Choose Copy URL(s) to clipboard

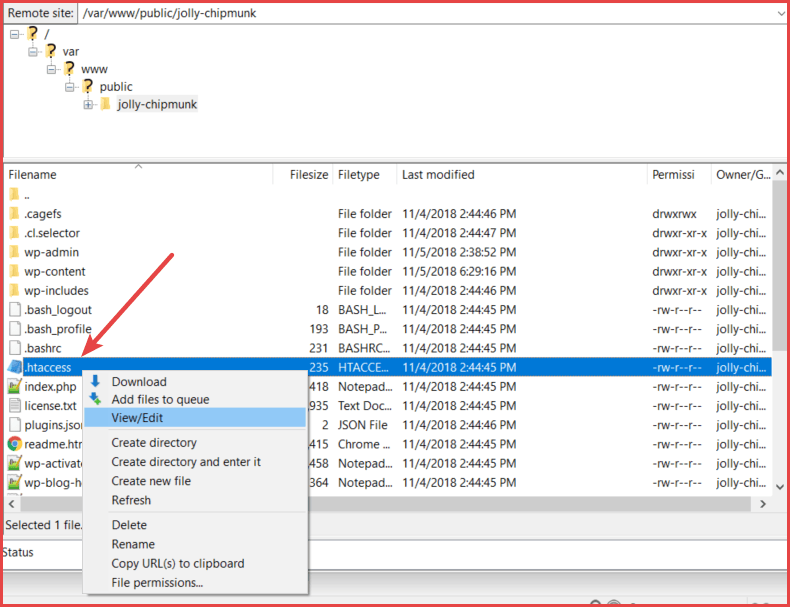[195, 563]
